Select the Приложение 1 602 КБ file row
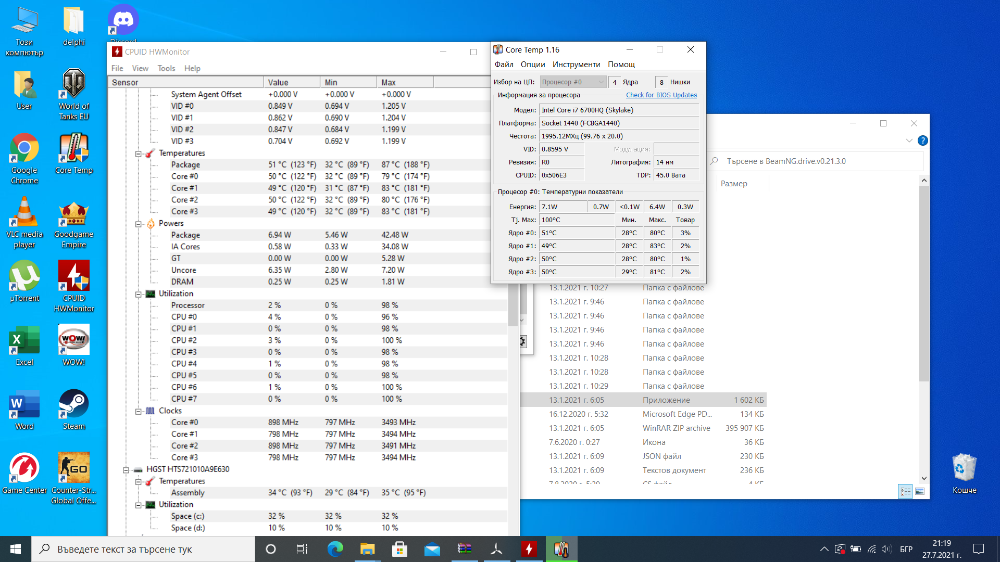1000x562 pixels. click(644, 400)
